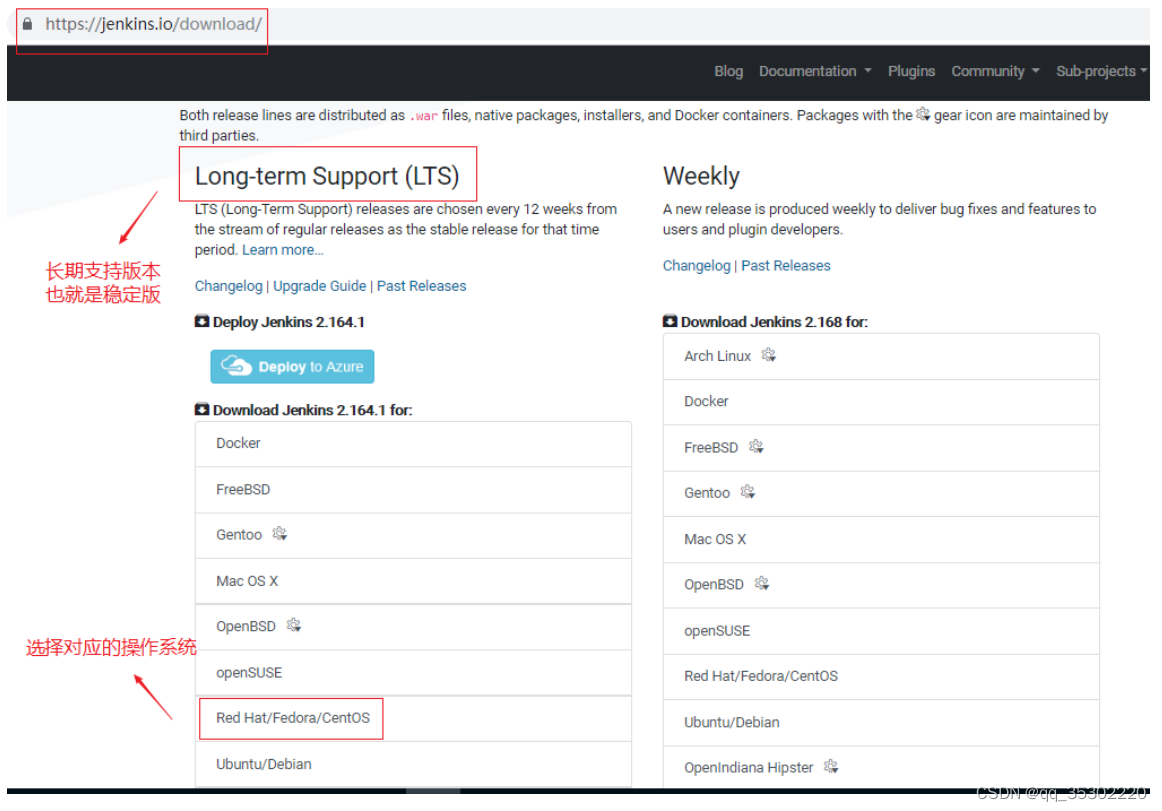Select Gentoo in the Weekly download list
The image size is (1162, 811).
pos(881,494)
